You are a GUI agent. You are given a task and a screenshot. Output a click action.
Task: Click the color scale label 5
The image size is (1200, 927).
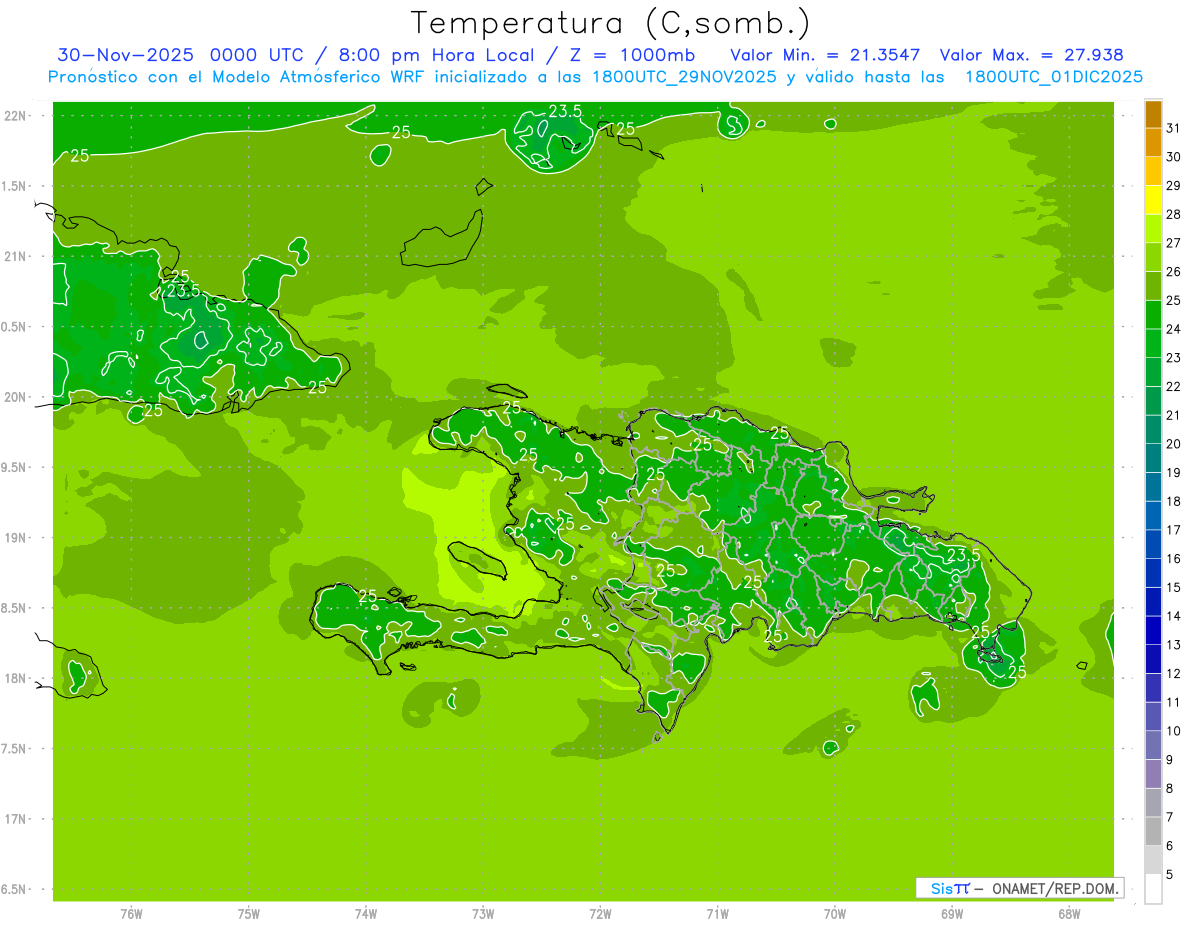click(1170, 874)
